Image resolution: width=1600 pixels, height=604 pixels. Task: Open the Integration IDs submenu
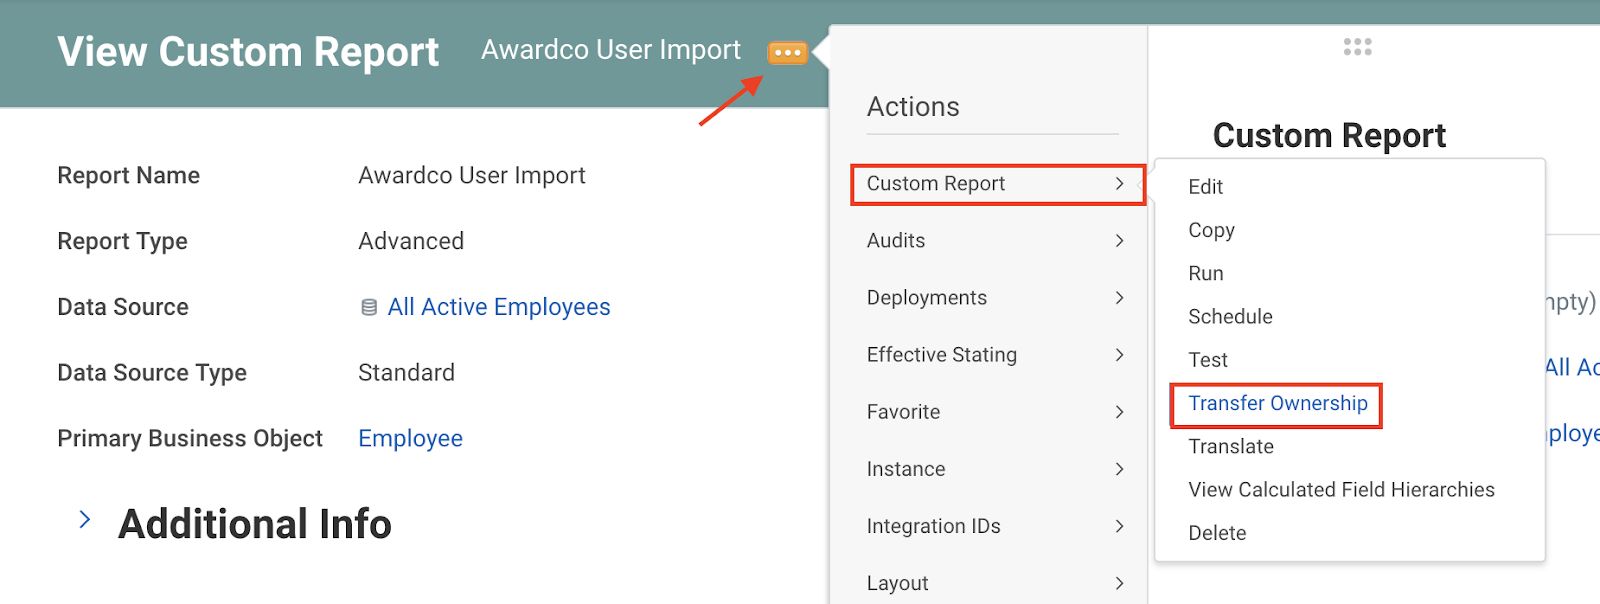(995, 526)
